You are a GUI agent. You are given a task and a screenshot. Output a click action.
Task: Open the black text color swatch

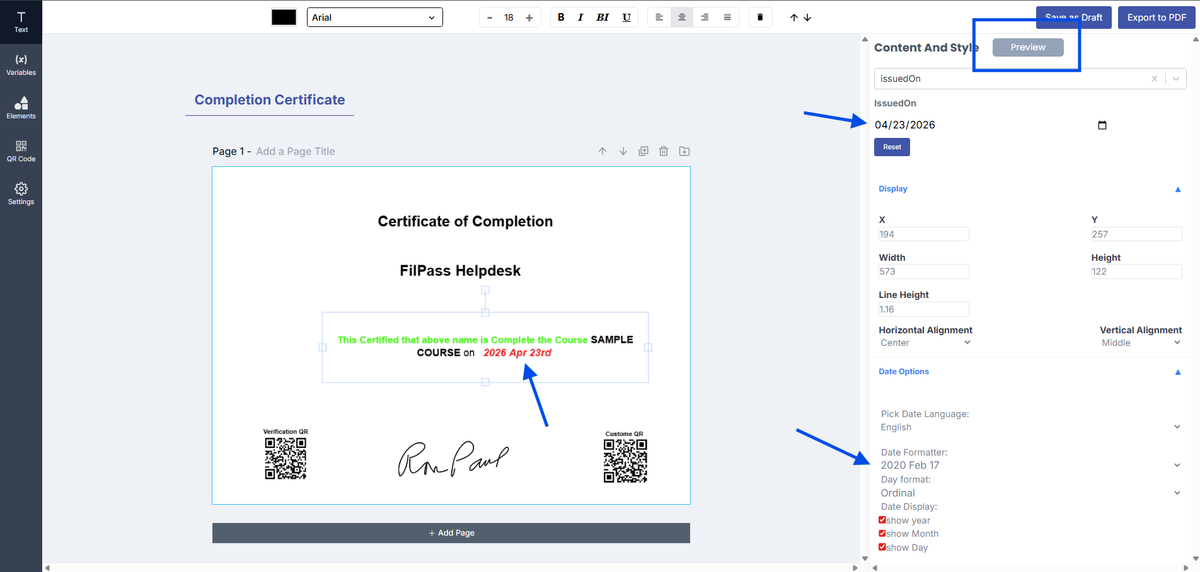[x=284, y=17]
